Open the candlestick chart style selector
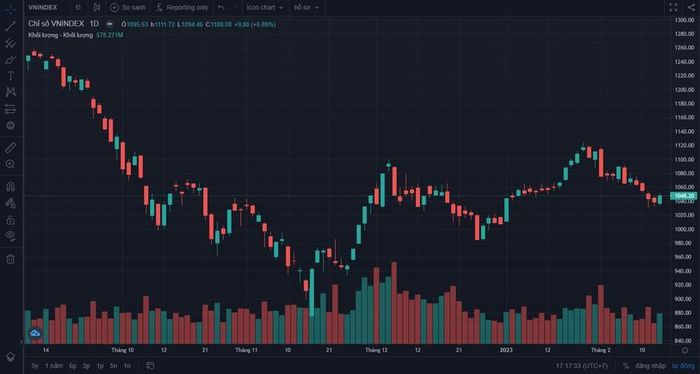 97,8
